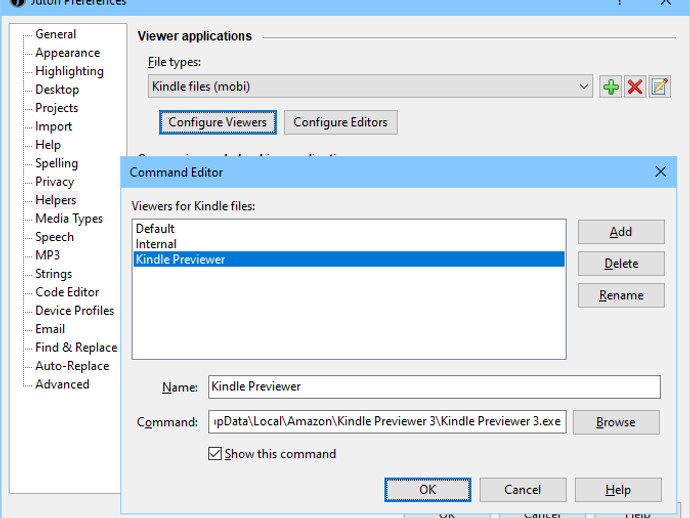Open Strings preferences page

[x=54, y=274]
